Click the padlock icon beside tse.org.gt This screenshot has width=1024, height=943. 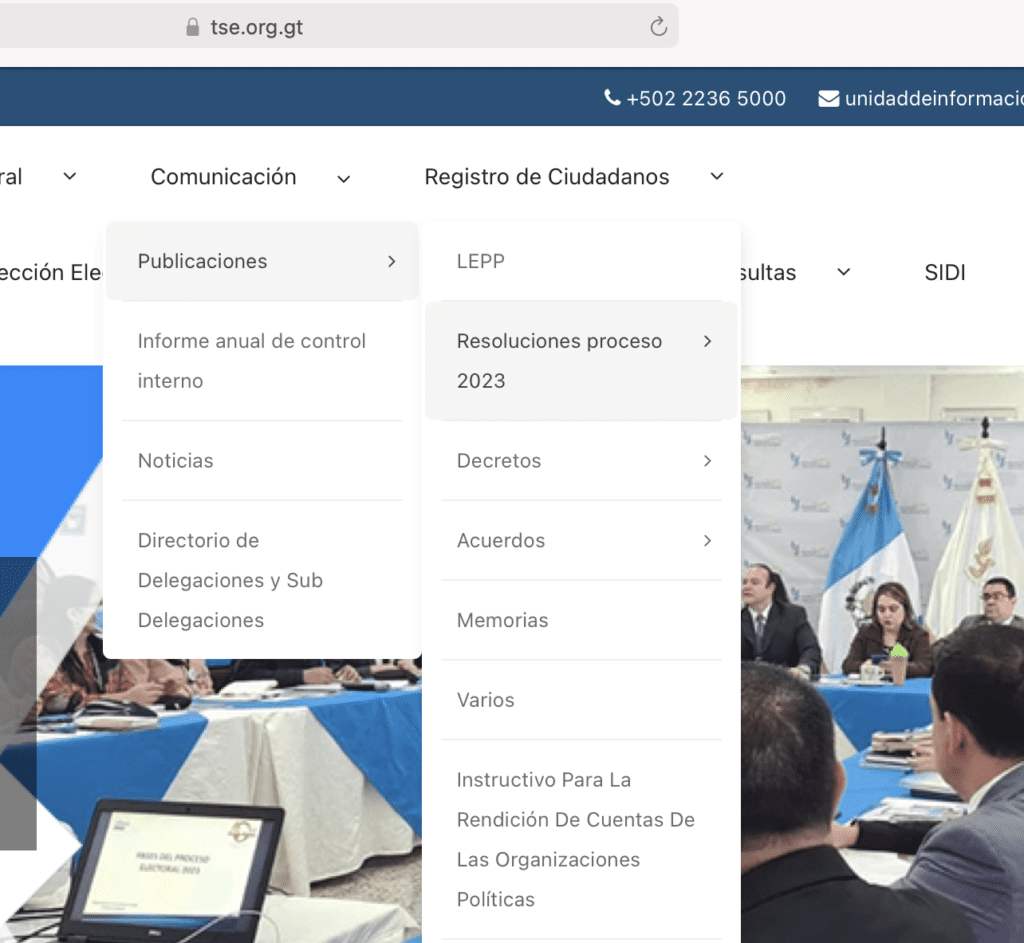coord(193,28)
